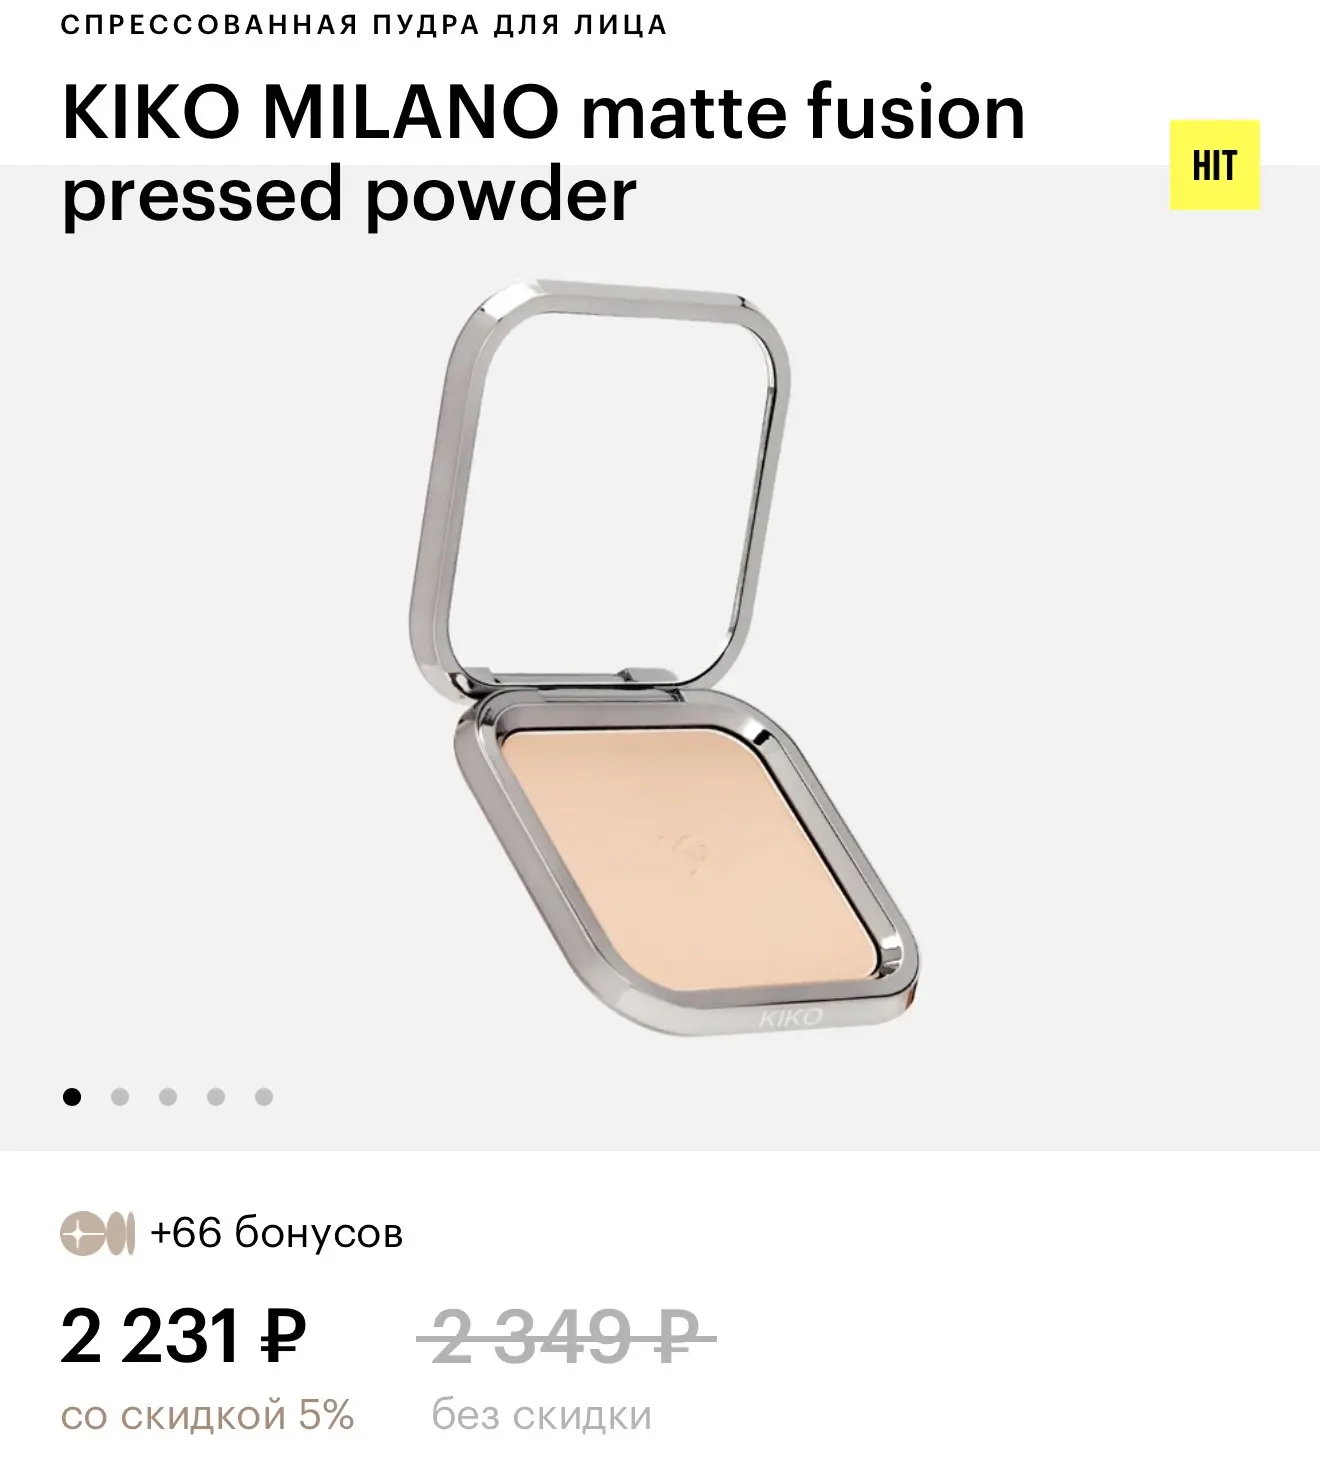Click the word powder in the title
Viewport: 1320px width, 1471px height.
tap(500, 192)
